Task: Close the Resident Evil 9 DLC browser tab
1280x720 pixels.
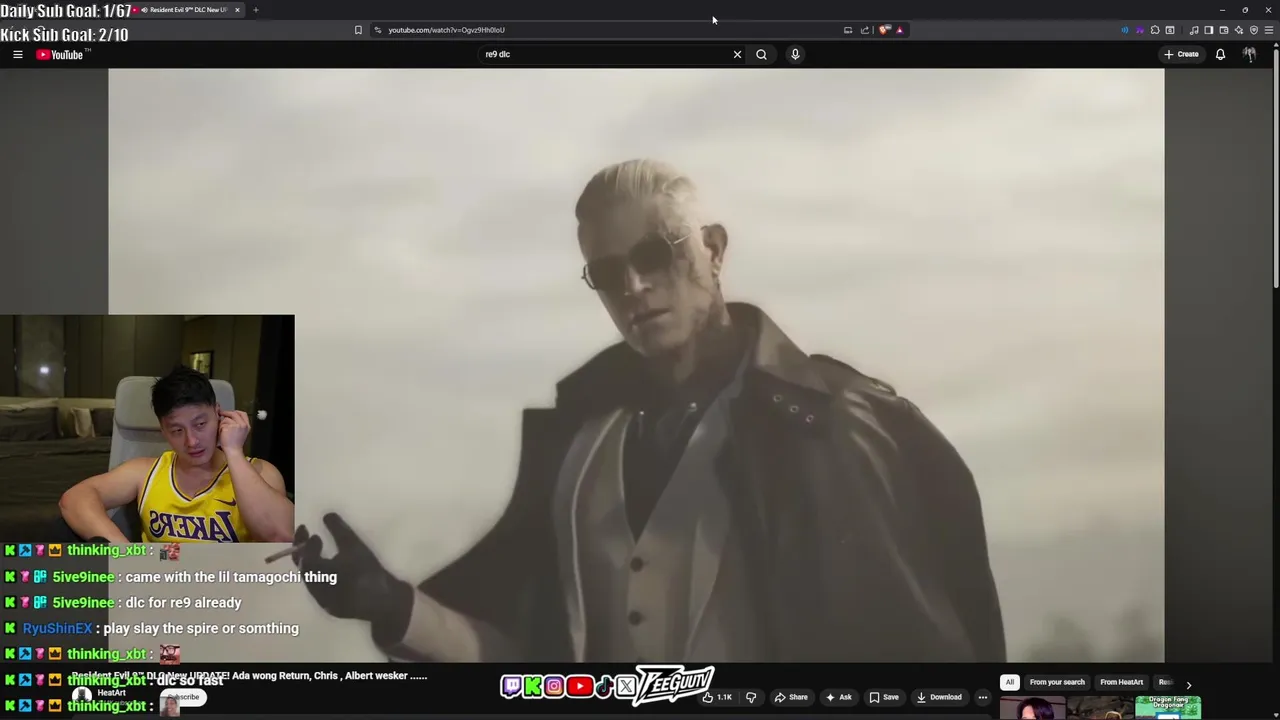Action: coord(237,10)
